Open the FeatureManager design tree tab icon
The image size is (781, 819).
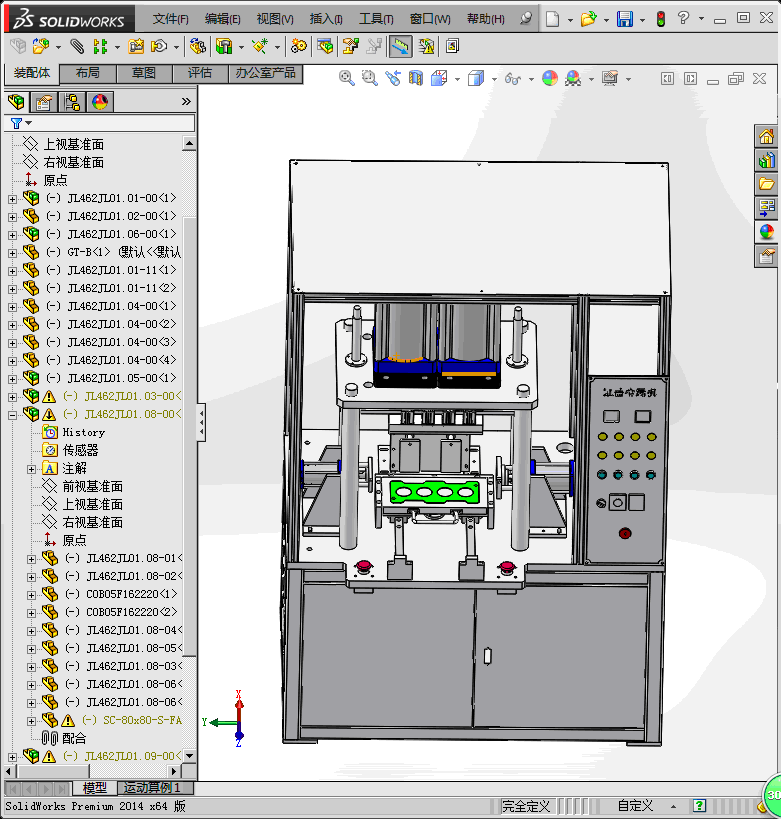[16, 101]
